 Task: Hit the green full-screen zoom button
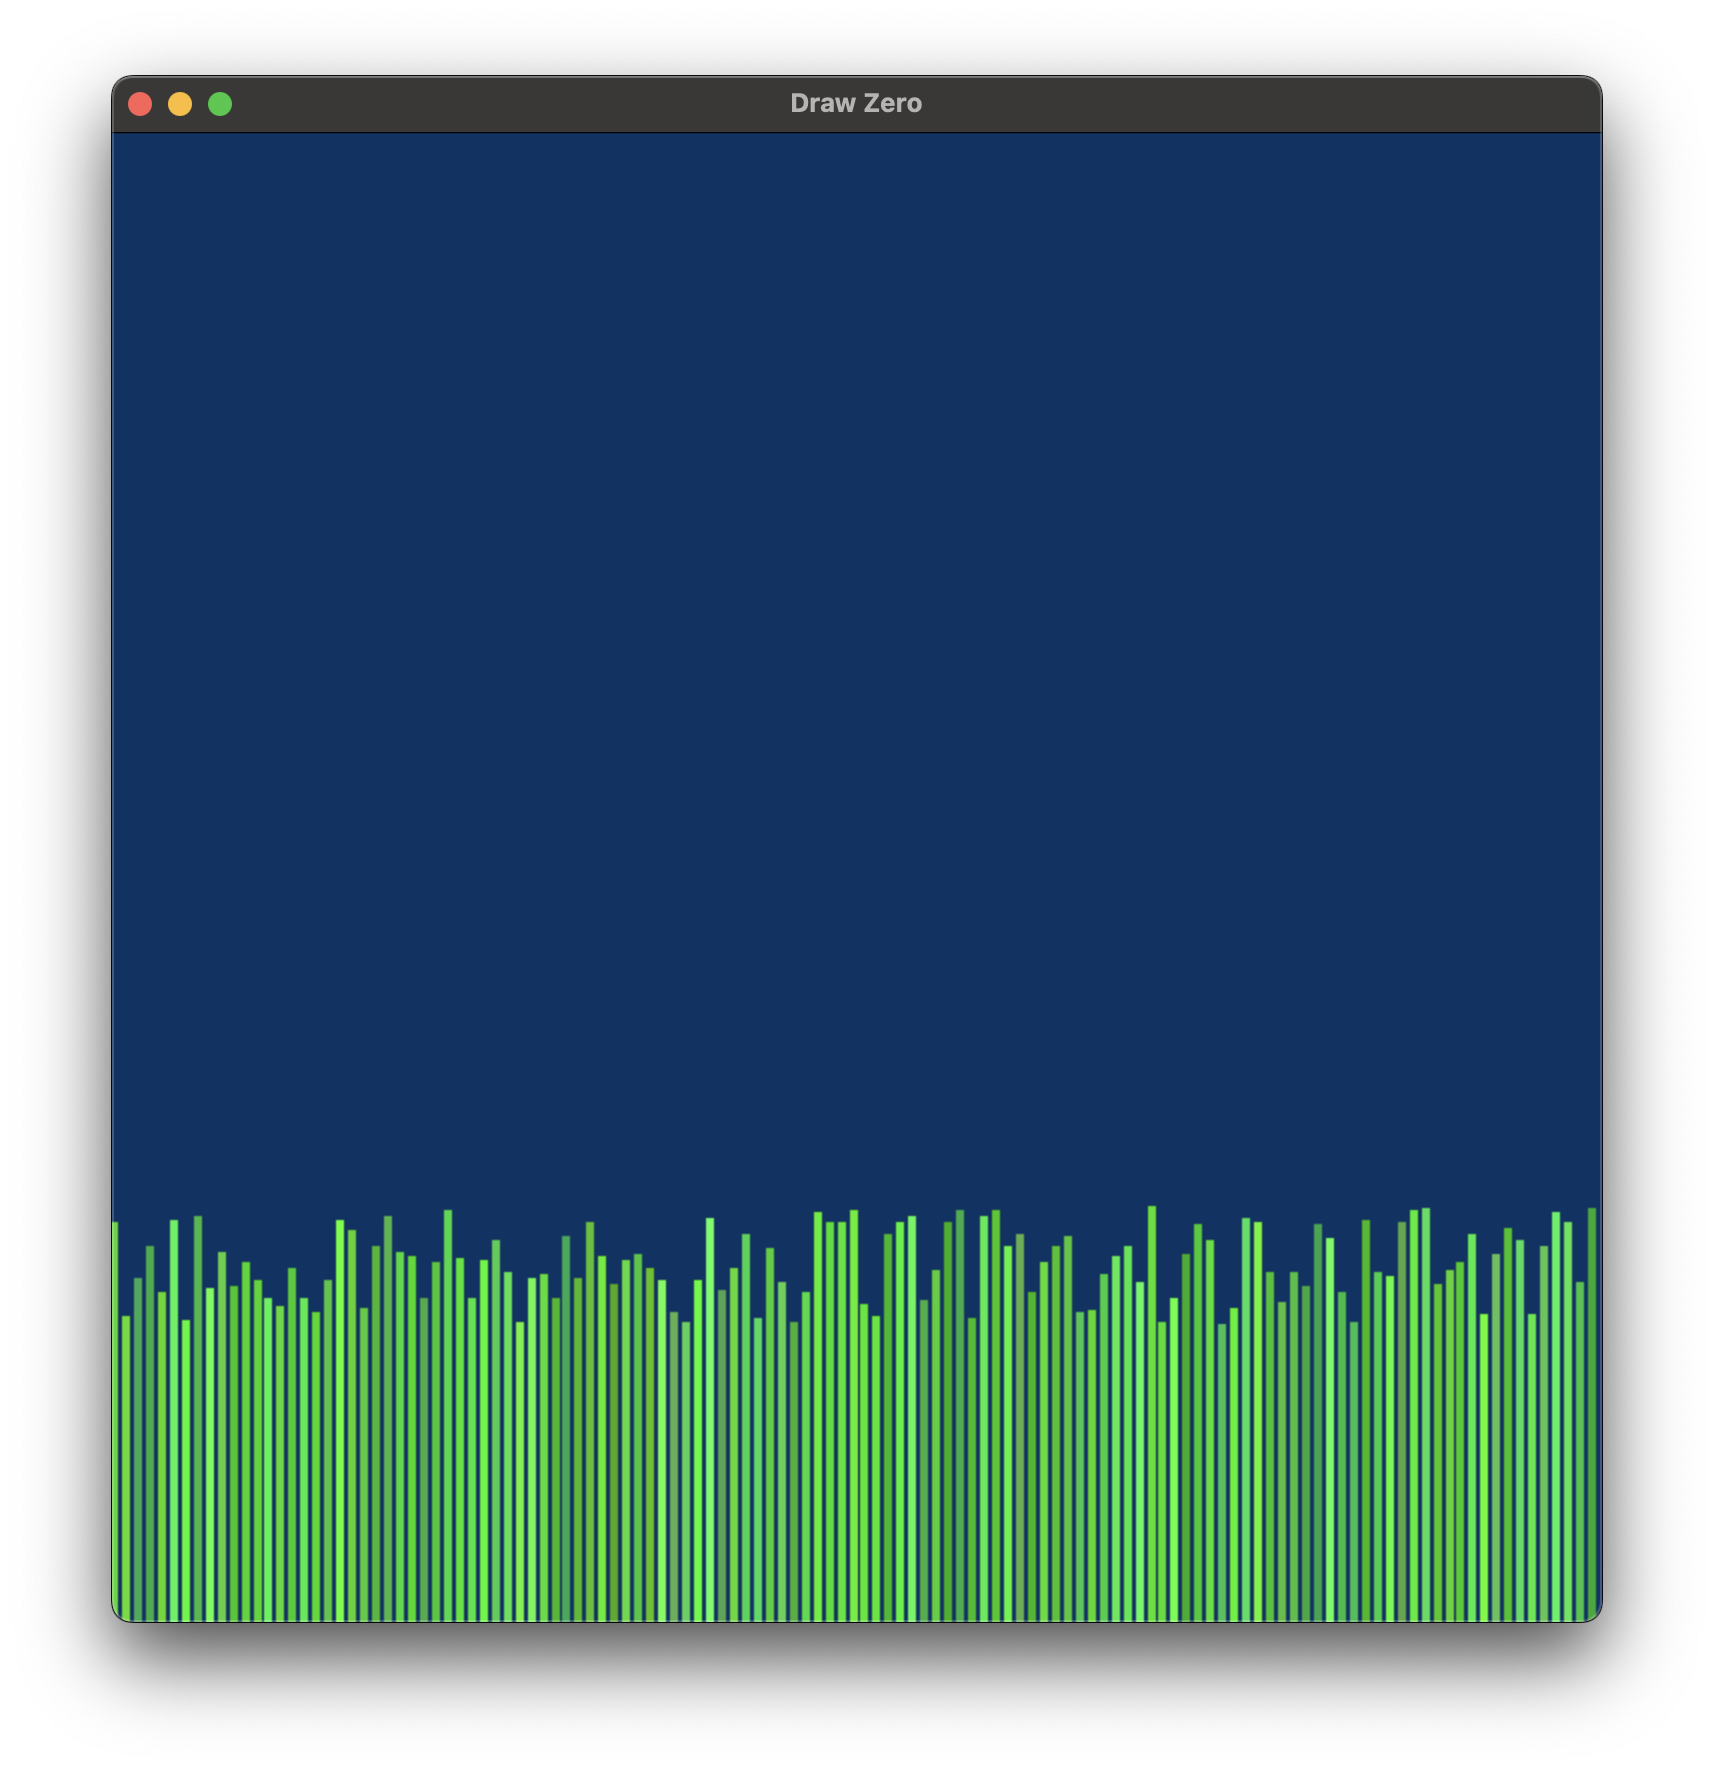[x=220, y=104]
